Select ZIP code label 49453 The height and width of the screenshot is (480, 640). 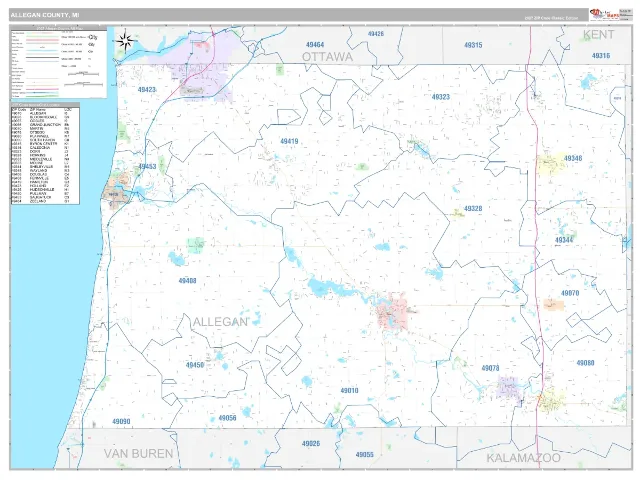147,167
